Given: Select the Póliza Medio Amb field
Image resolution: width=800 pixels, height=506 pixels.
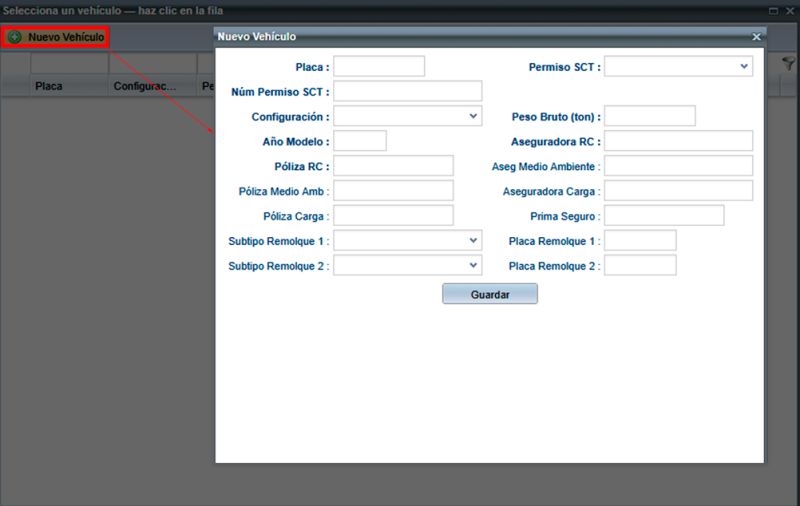Looking at the screenshot, I should pos(393,191).
